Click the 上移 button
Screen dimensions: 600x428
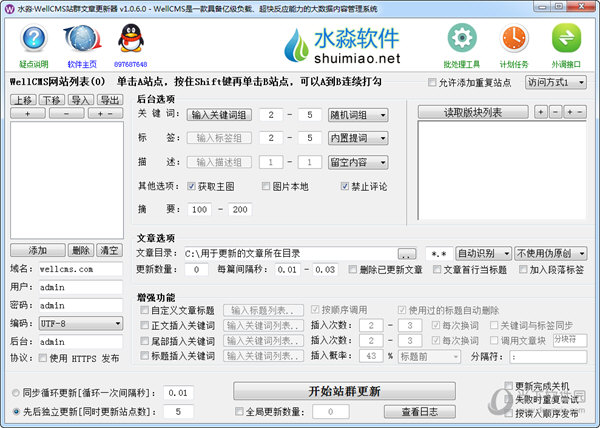coord(23,100)
